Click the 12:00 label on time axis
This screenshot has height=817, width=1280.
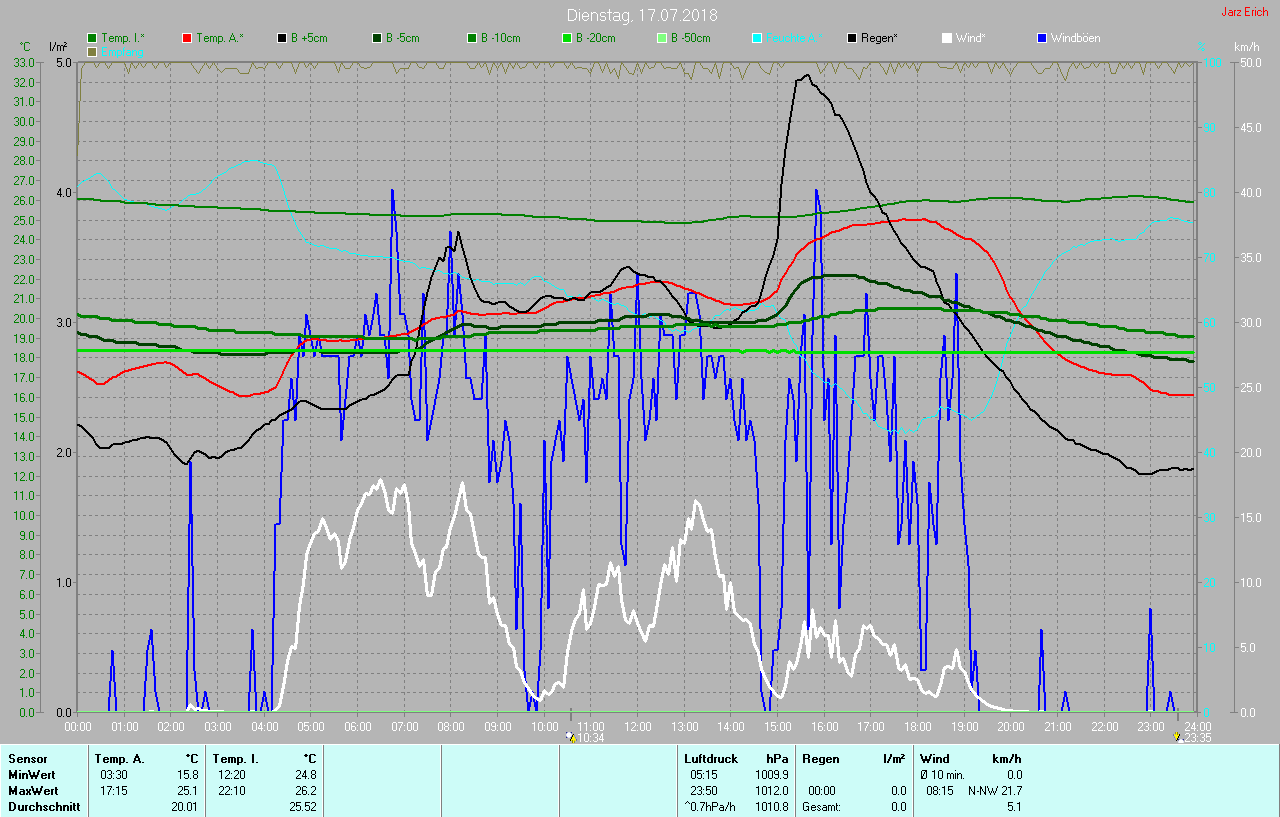click(637, 726)
